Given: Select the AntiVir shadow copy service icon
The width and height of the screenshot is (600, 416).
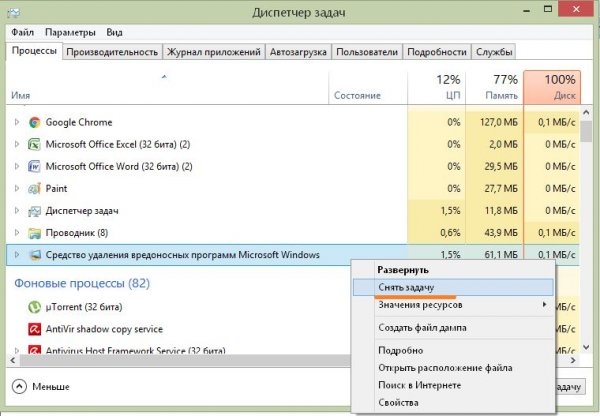Looking at the screenshot, I should [x=35, y=329].
